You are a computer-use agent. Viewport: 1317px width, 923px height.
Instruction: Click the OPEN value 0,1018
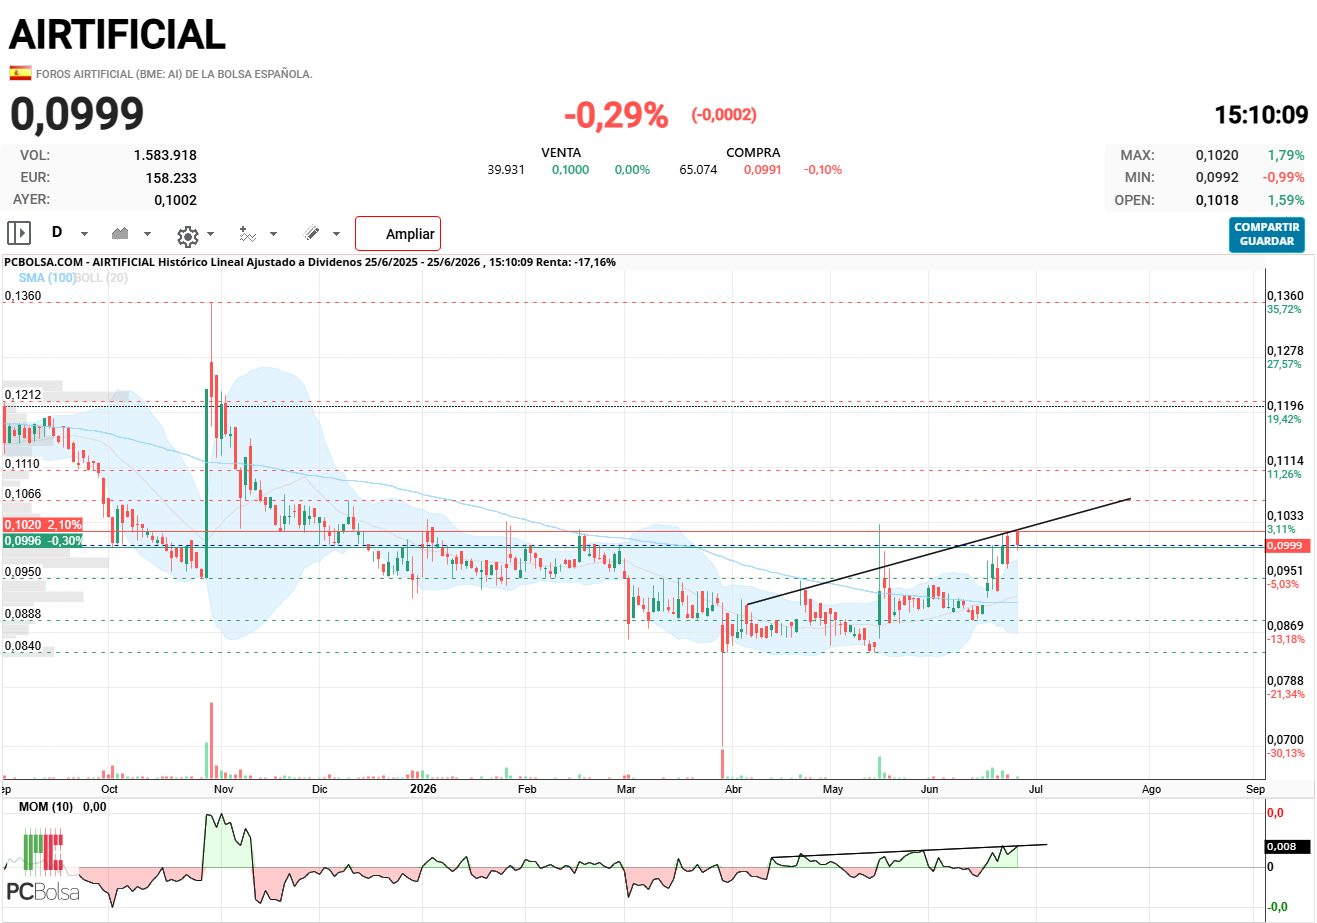tap(1217, 200)
